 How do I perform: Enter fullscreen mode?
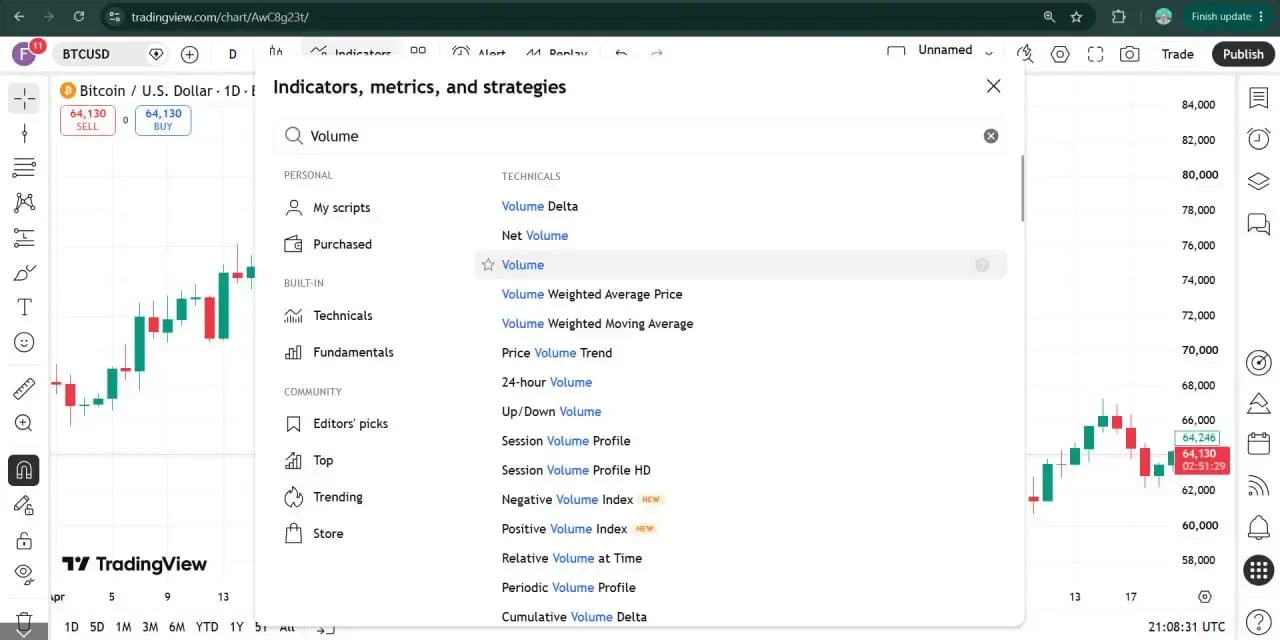[x=1095, y=54]
